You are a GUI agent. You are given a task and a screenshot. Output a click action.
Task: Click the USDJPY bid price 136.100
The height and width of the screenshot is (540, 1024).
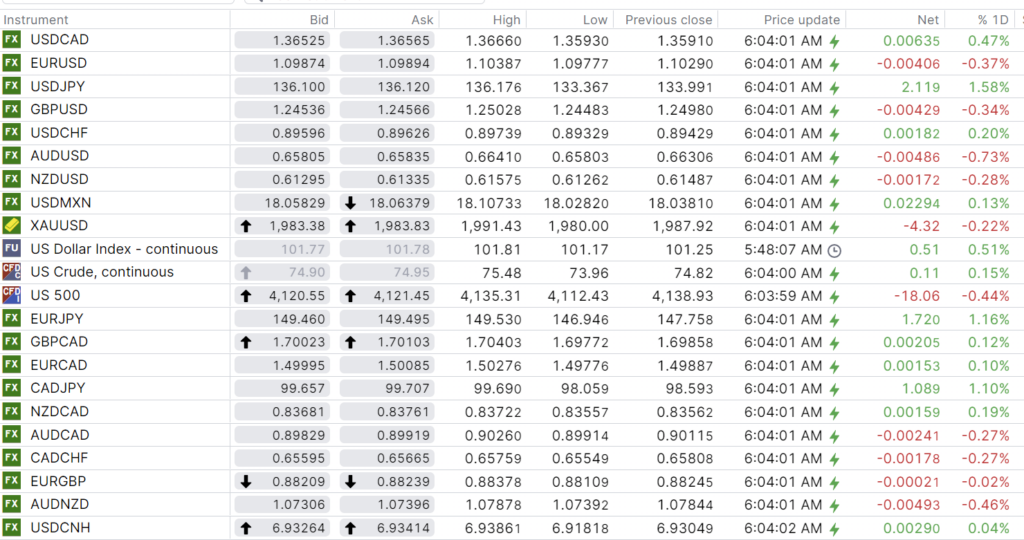283,87
